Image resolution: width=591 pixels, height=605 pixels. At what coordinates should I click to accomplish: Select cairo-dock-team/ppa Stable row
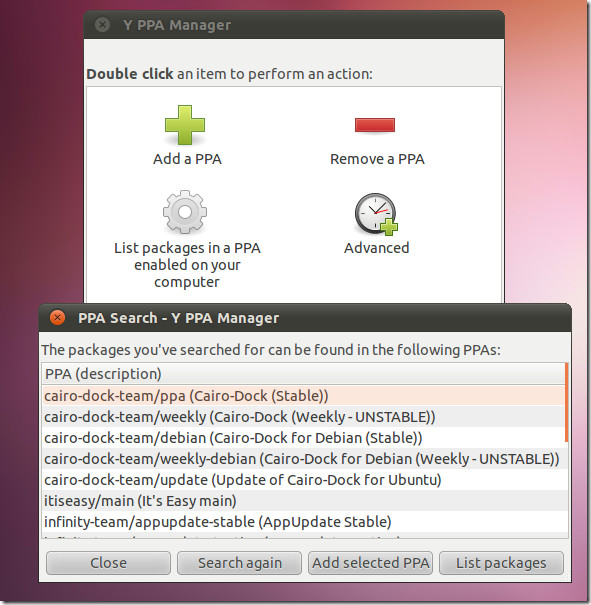click(x=303, y=396)
